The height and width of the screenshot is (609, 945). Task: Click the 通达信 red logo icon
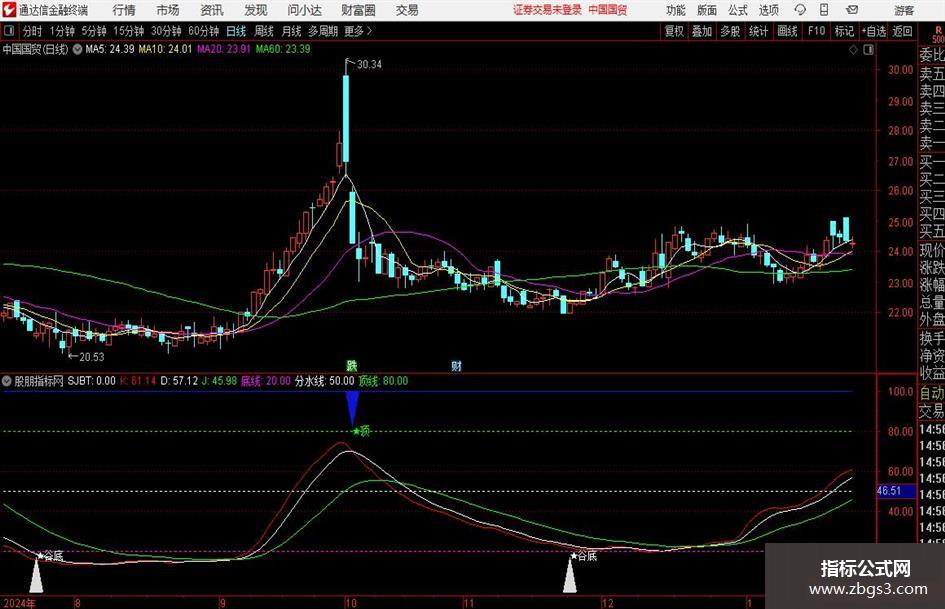9,10
